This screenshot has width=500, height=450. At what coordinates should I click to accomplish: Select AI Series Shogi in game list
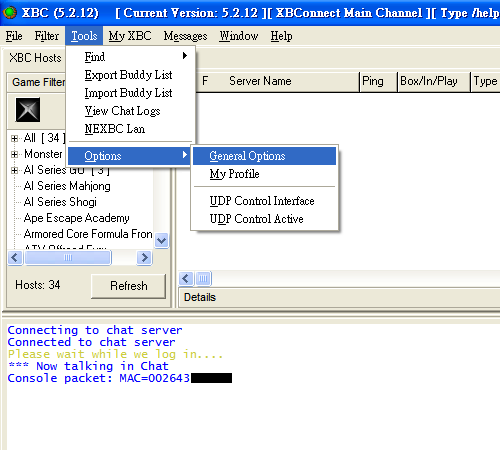[60, 202]
